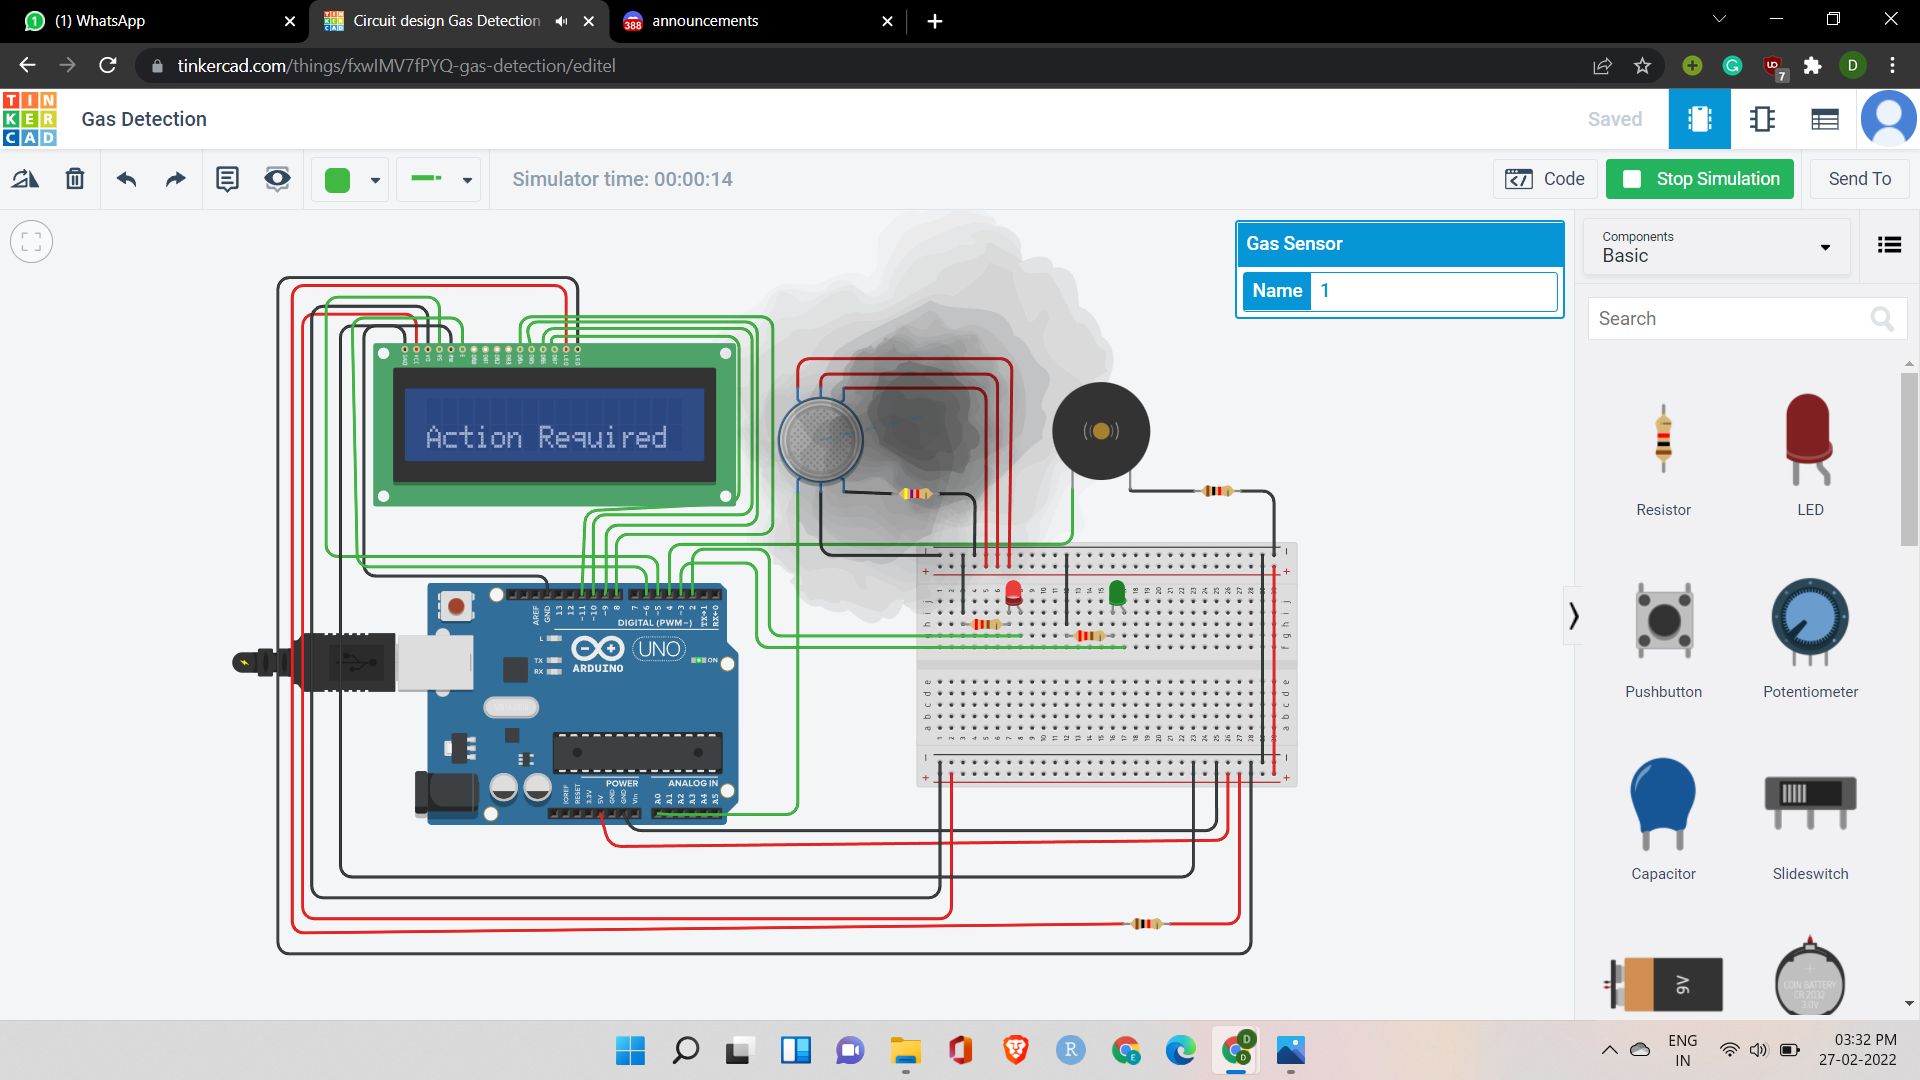
Task: Click the redo arrow icon
Action: tap(176, 179)
